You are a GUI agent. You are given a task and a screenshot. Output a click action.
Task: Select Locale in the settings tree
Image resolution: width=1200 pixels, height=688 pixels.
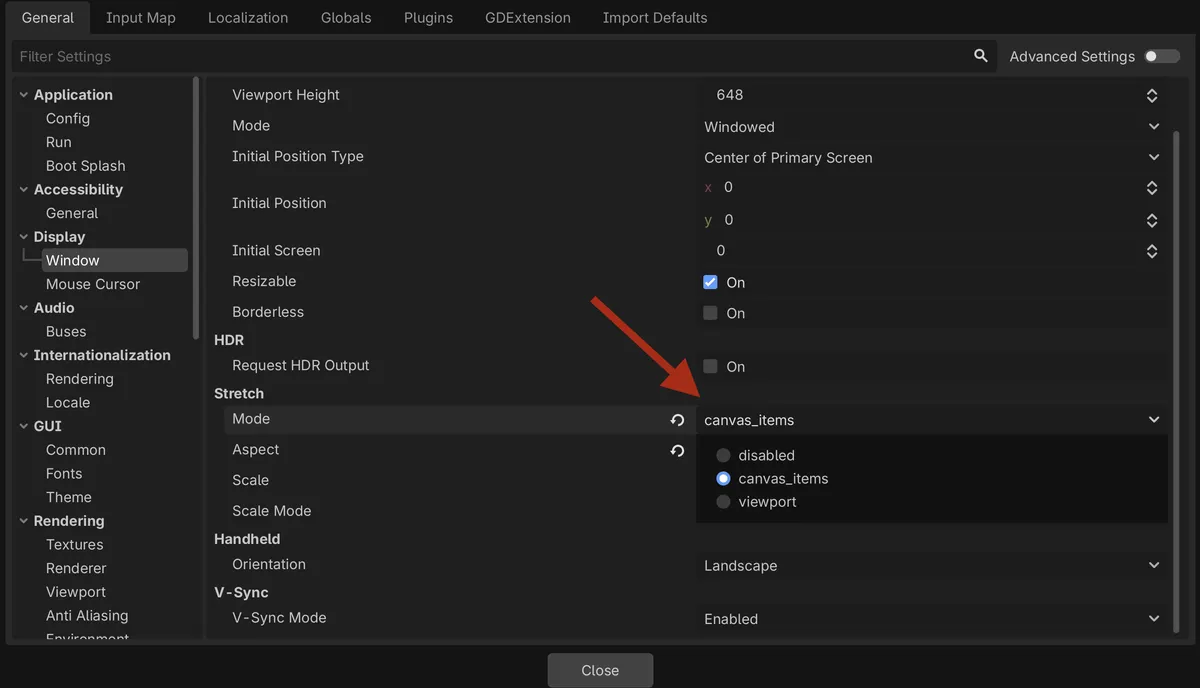point(68,402)
